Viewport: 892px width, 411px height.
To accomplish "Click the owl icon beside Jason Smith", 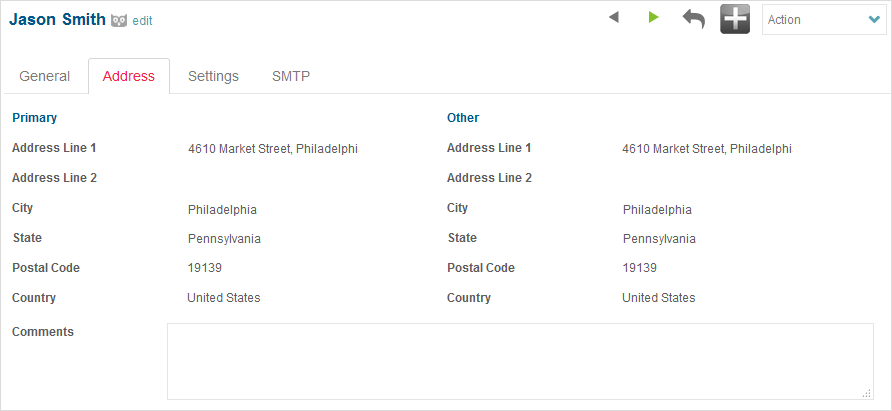I will [118, 20].
